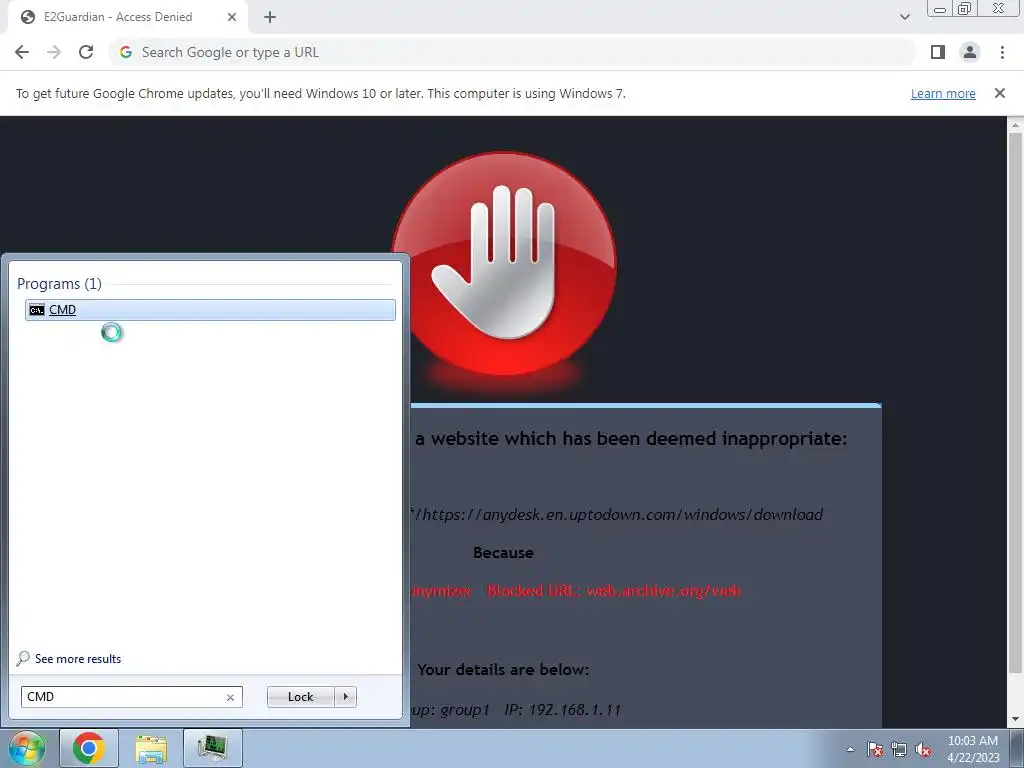1024x768 pixels.
Task: Open the Chrome profile avatar icon
Action: coord(970,52)
